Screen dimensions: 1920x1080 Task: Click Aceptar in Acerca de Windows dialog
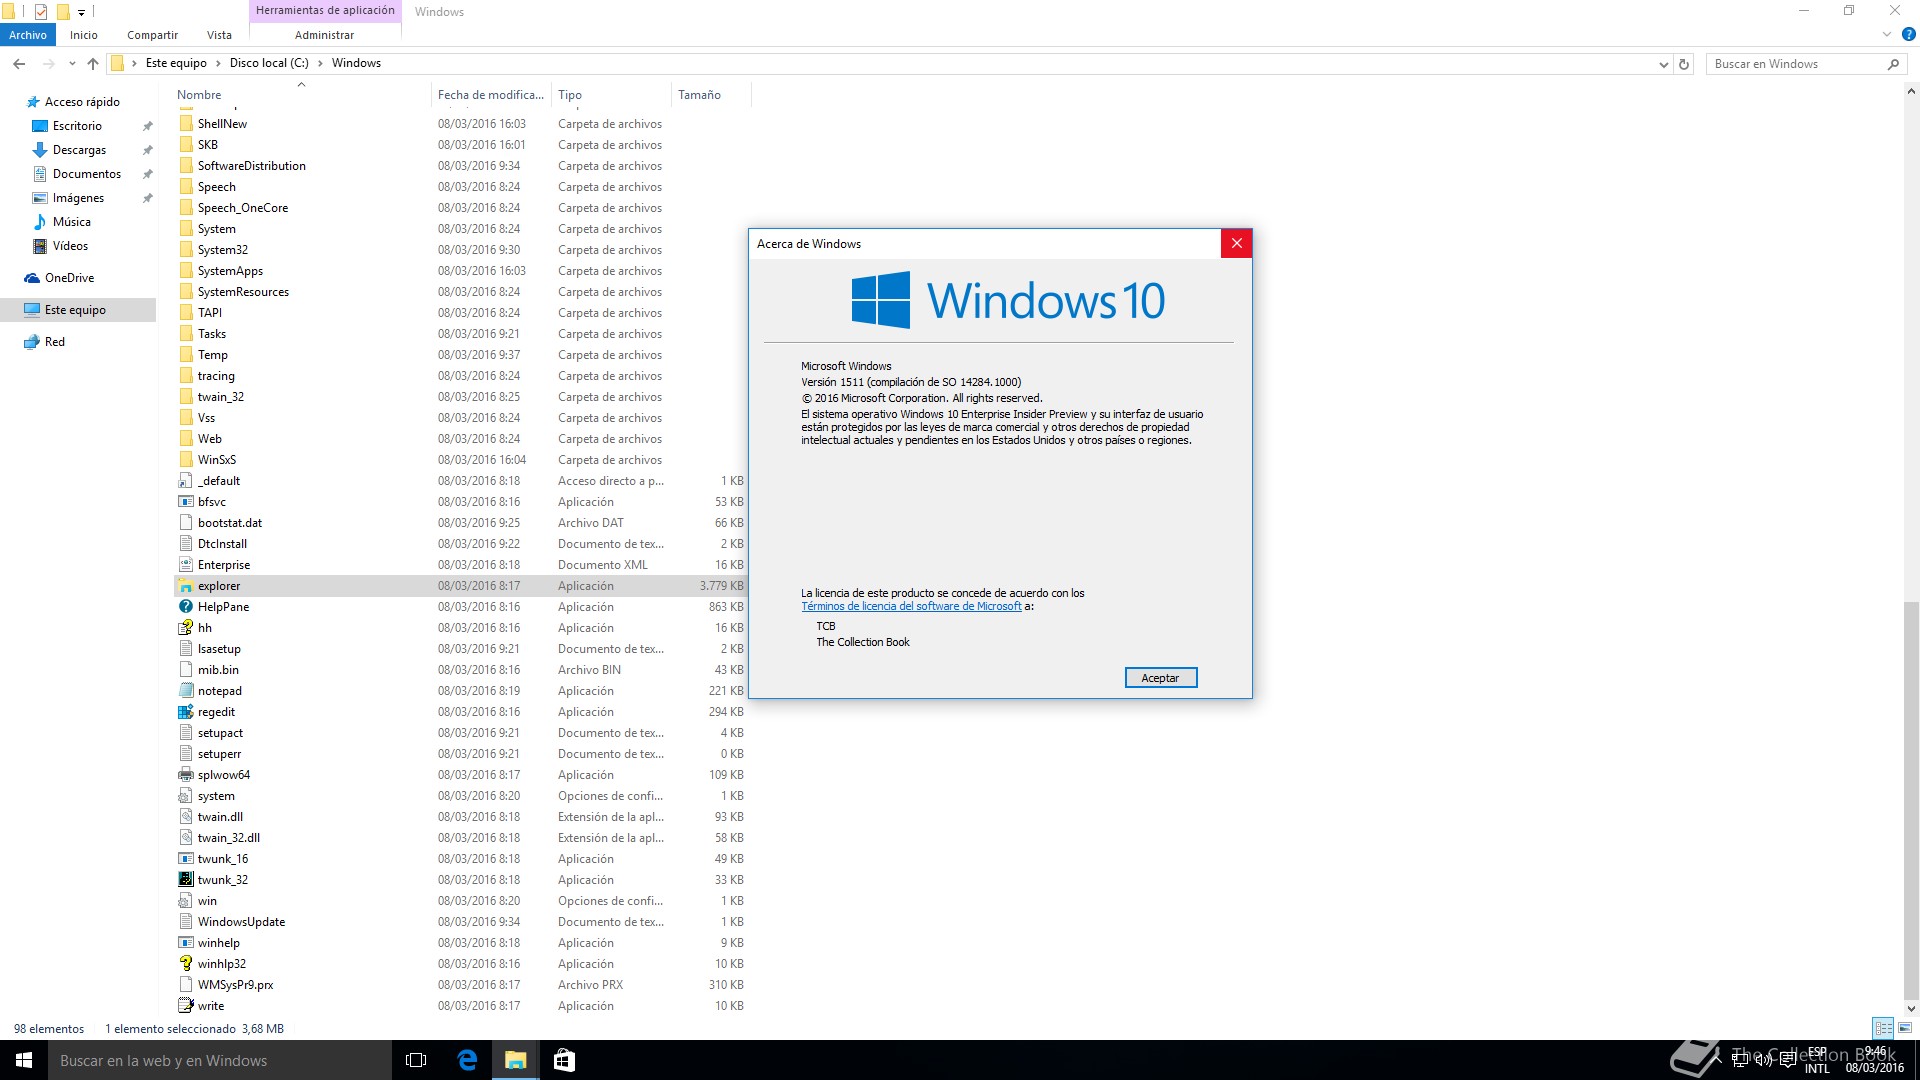click(x=1160, y=678)
